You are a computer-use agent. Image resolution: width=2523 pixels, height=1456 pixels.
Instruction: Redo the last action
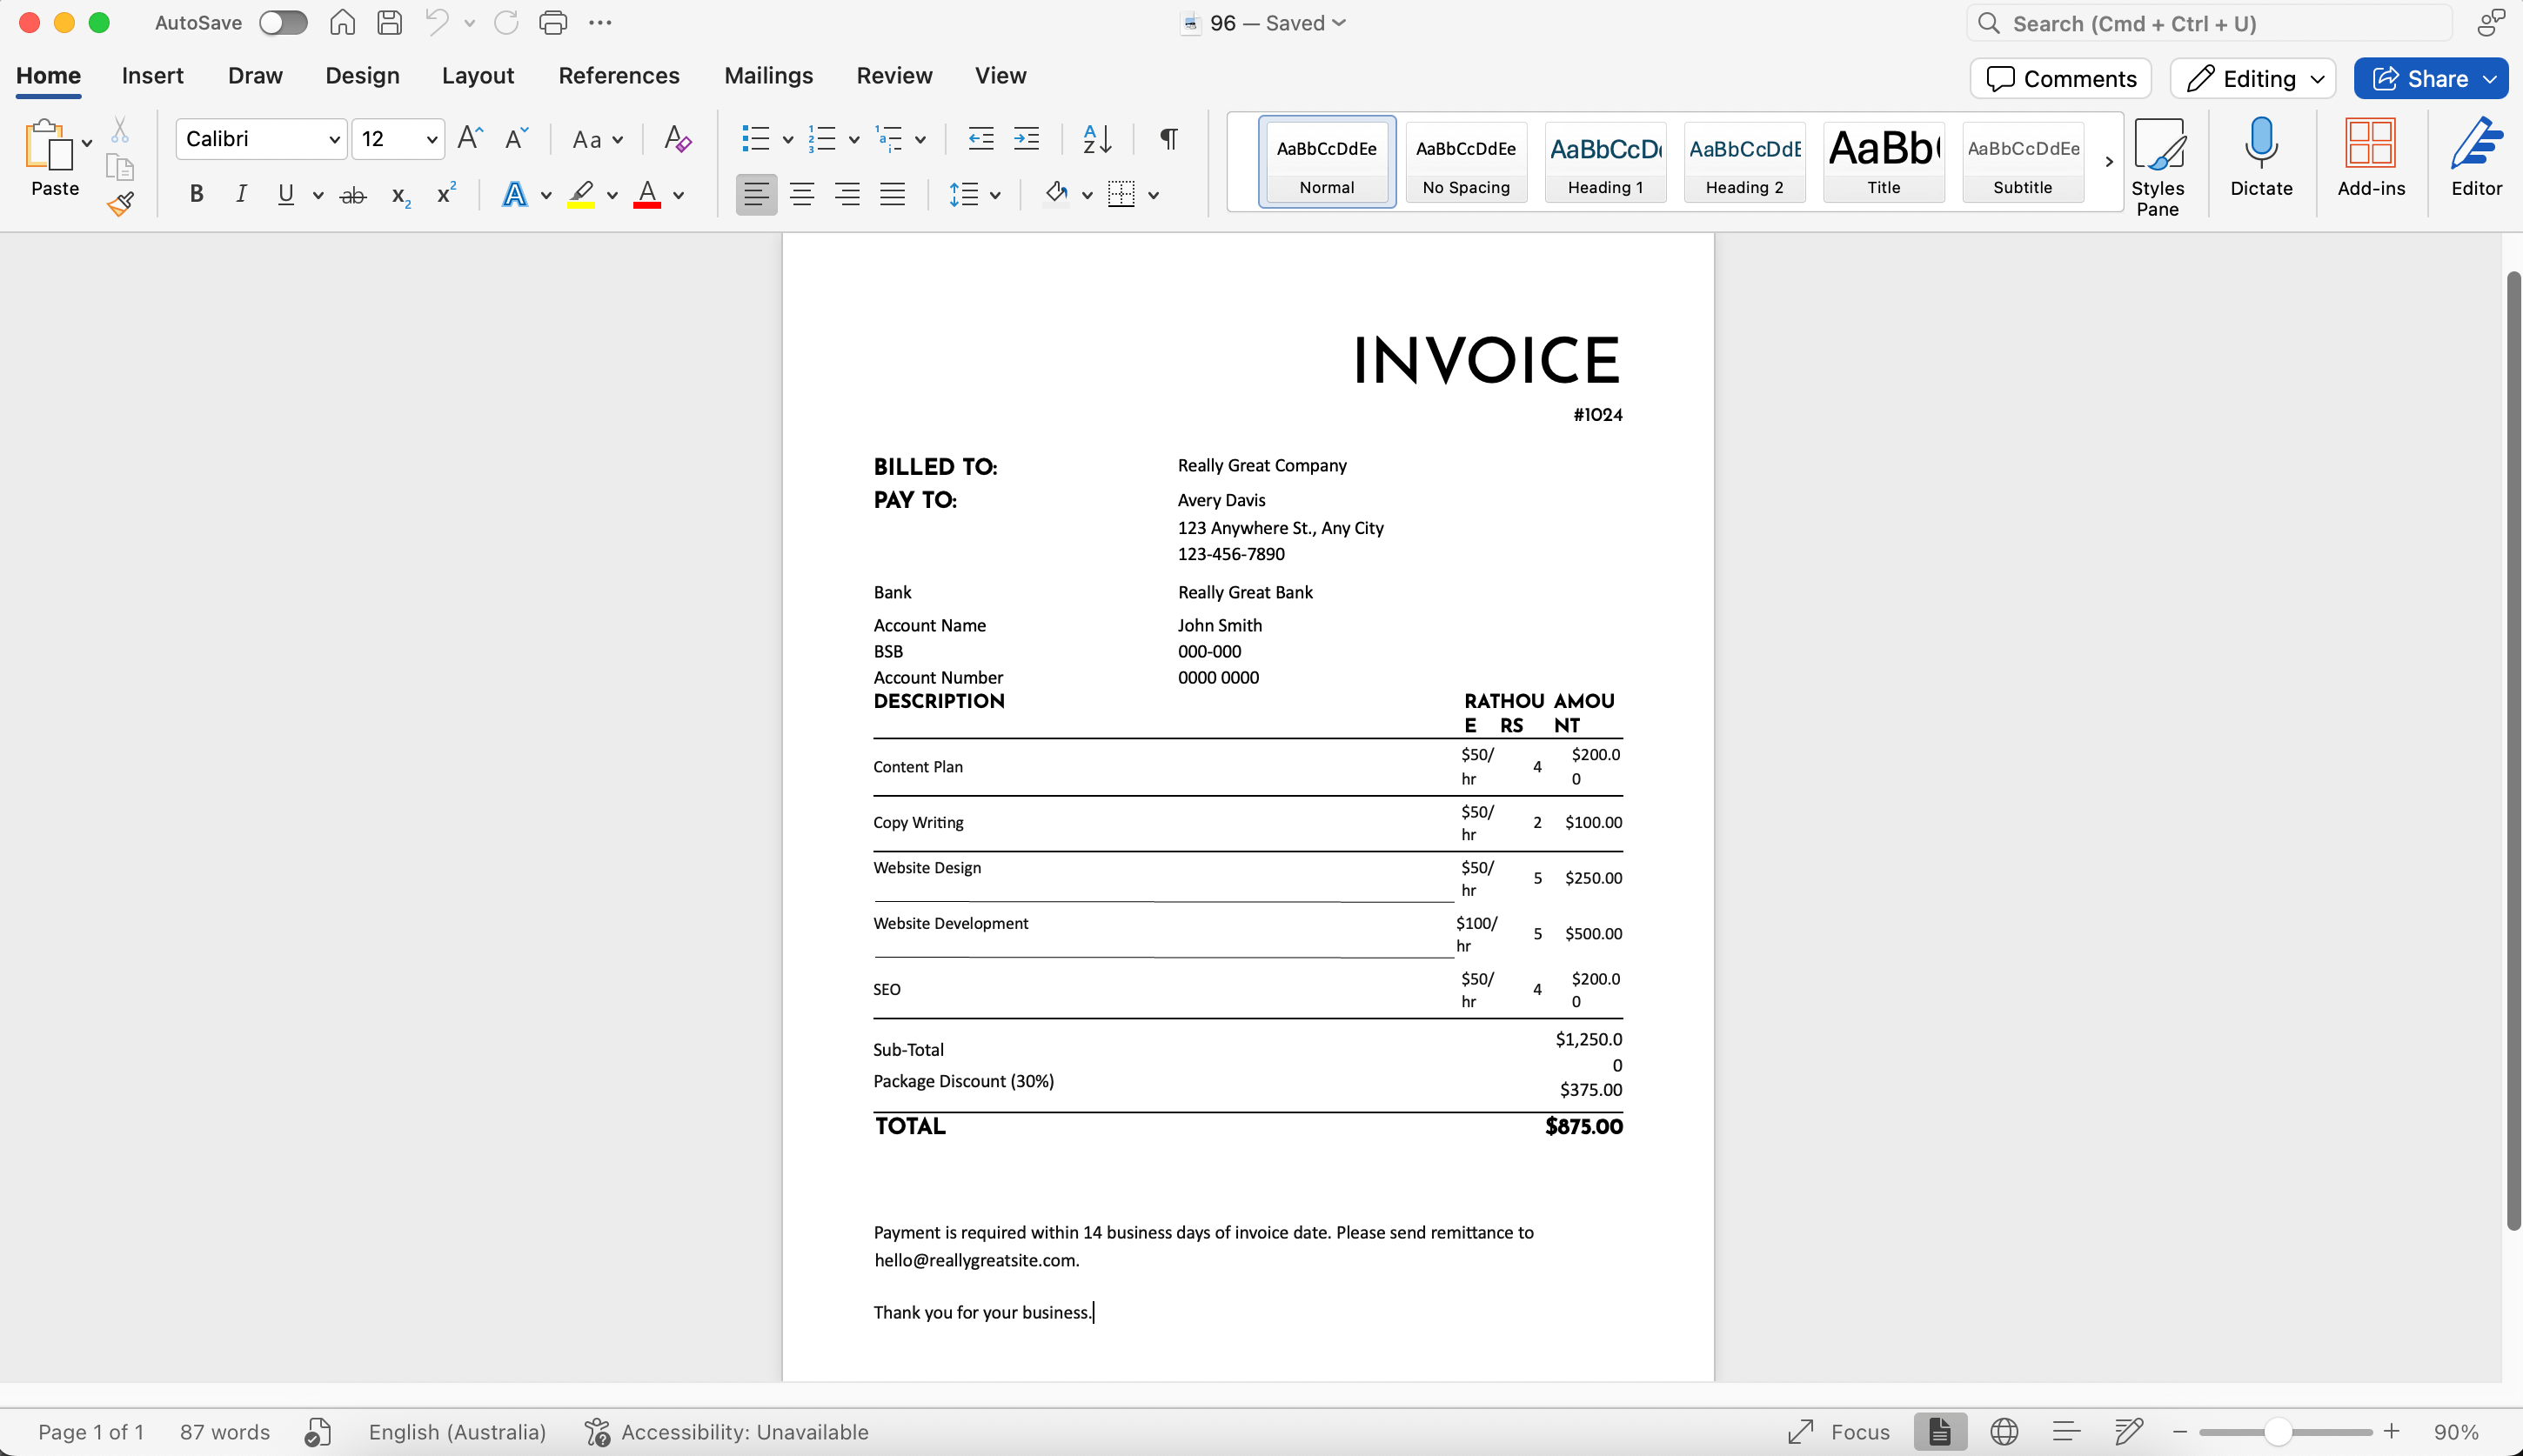tap(506, 23)
